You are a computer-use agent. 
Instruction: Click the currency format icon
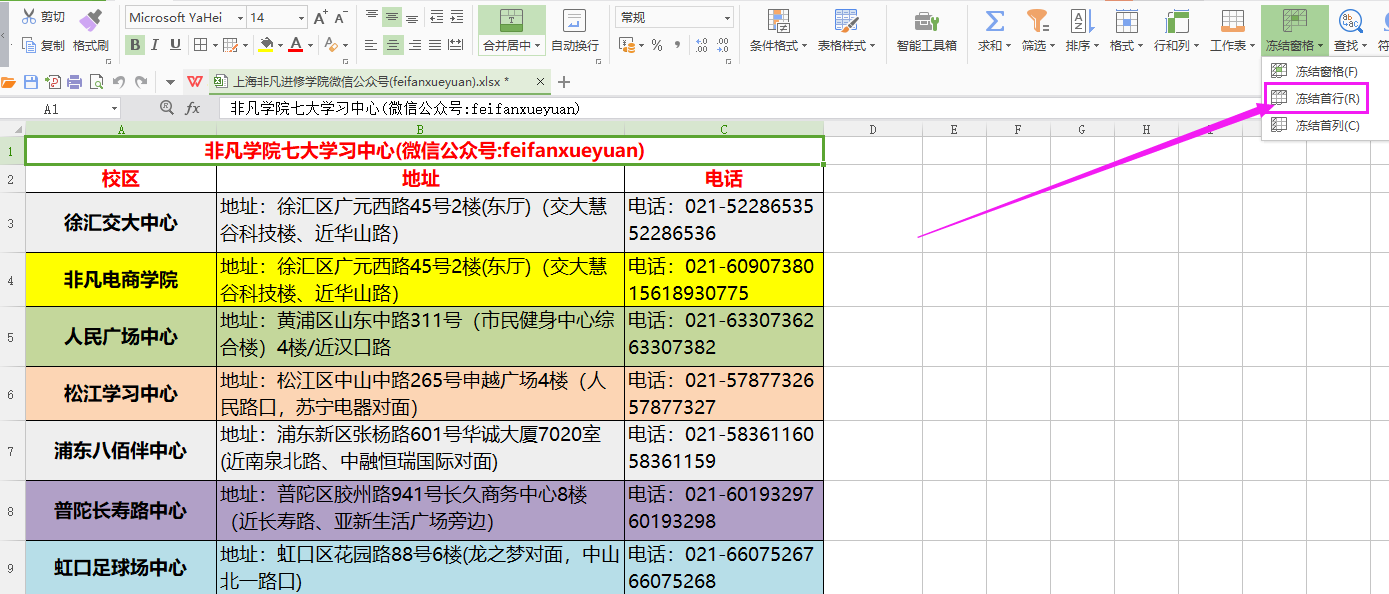coord(626,45)
